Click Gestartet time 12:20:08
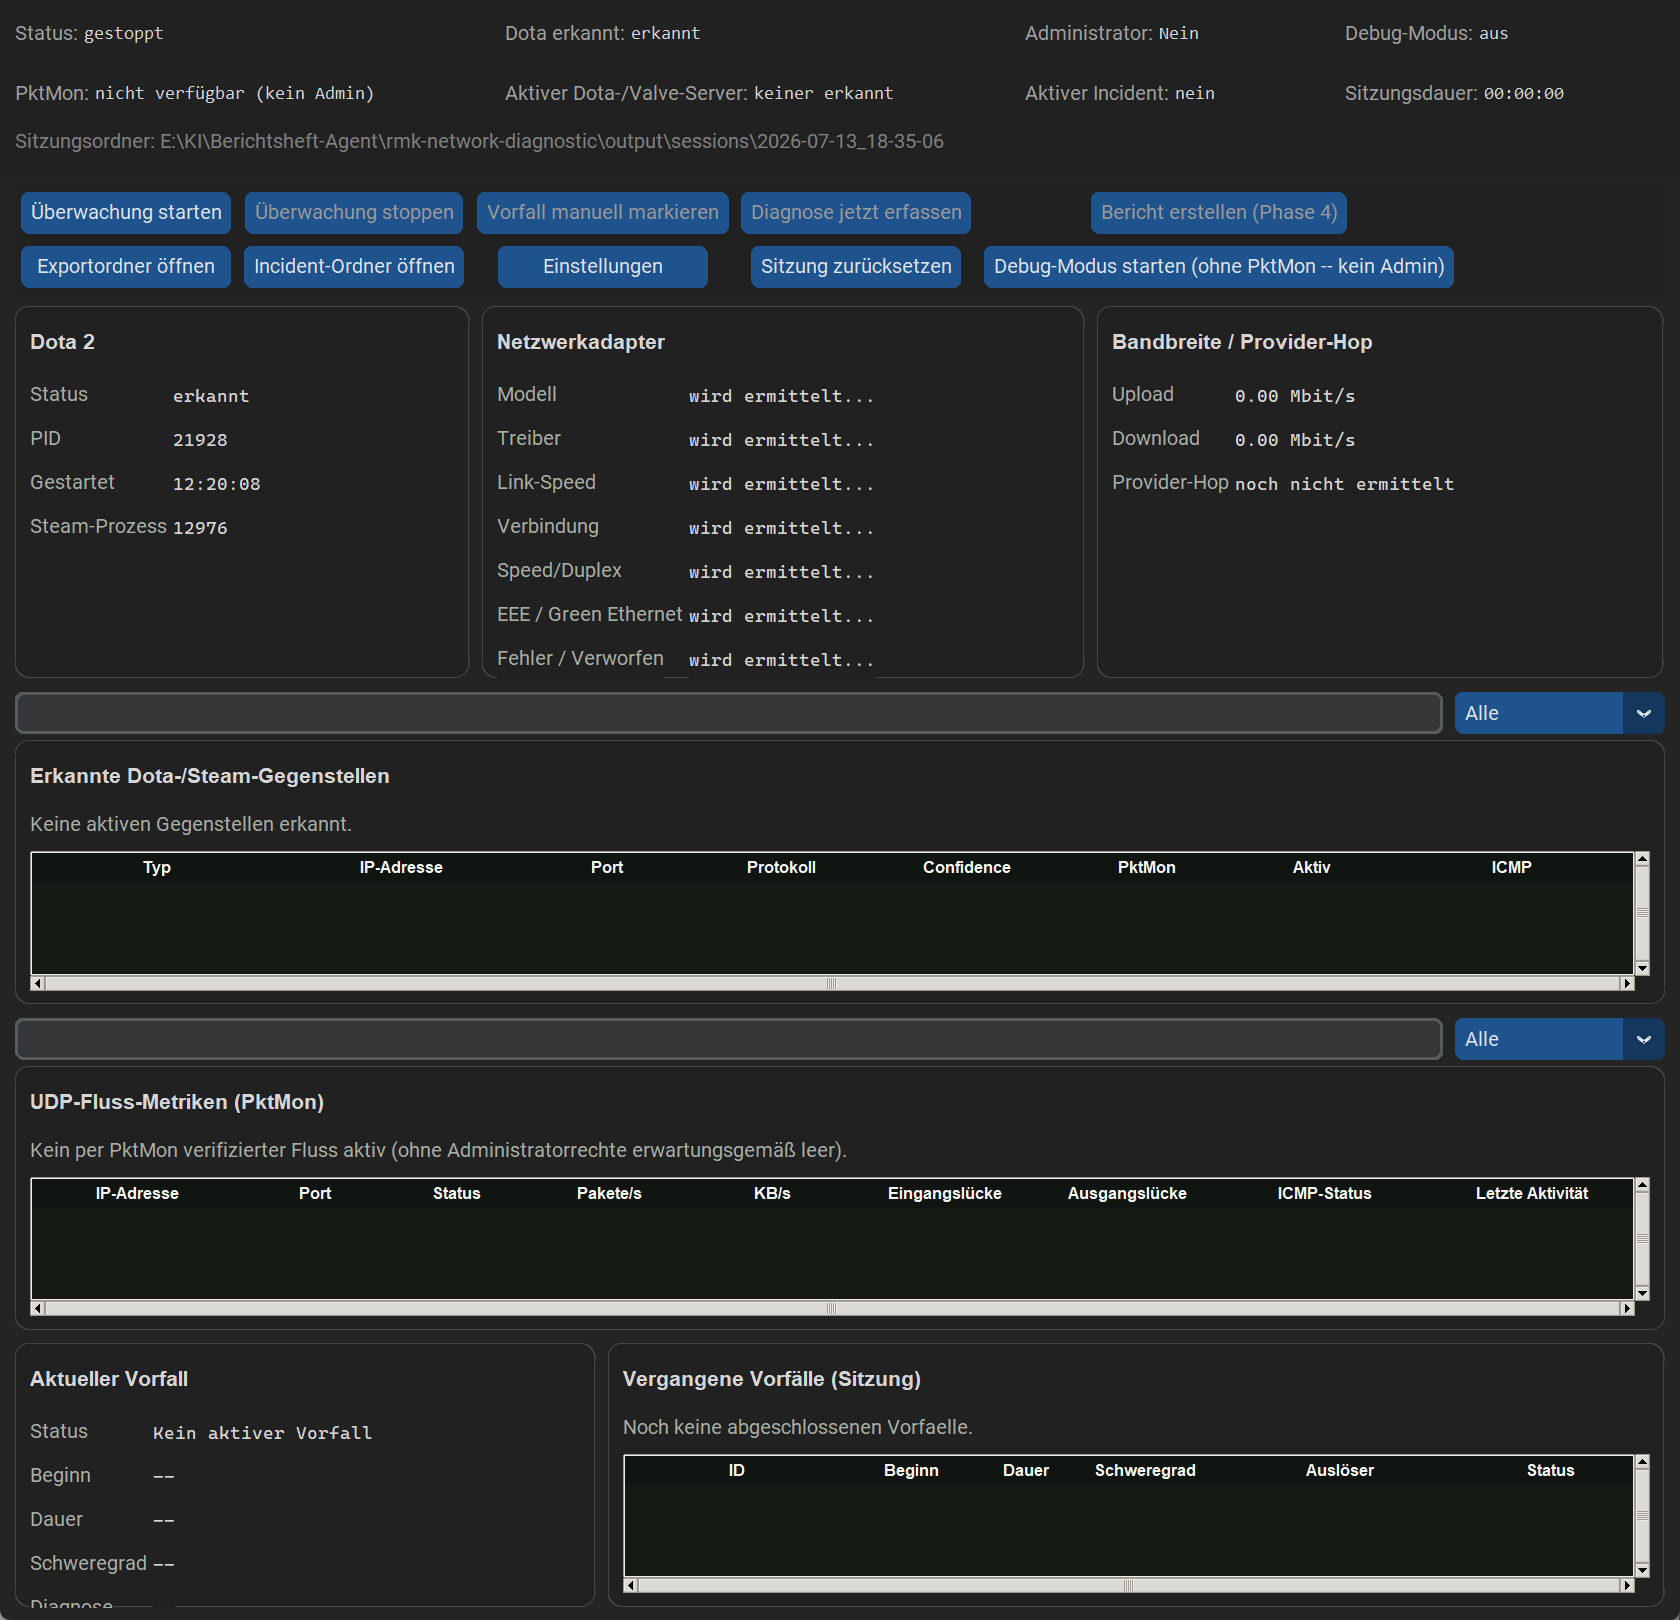 tap(216, 484)
